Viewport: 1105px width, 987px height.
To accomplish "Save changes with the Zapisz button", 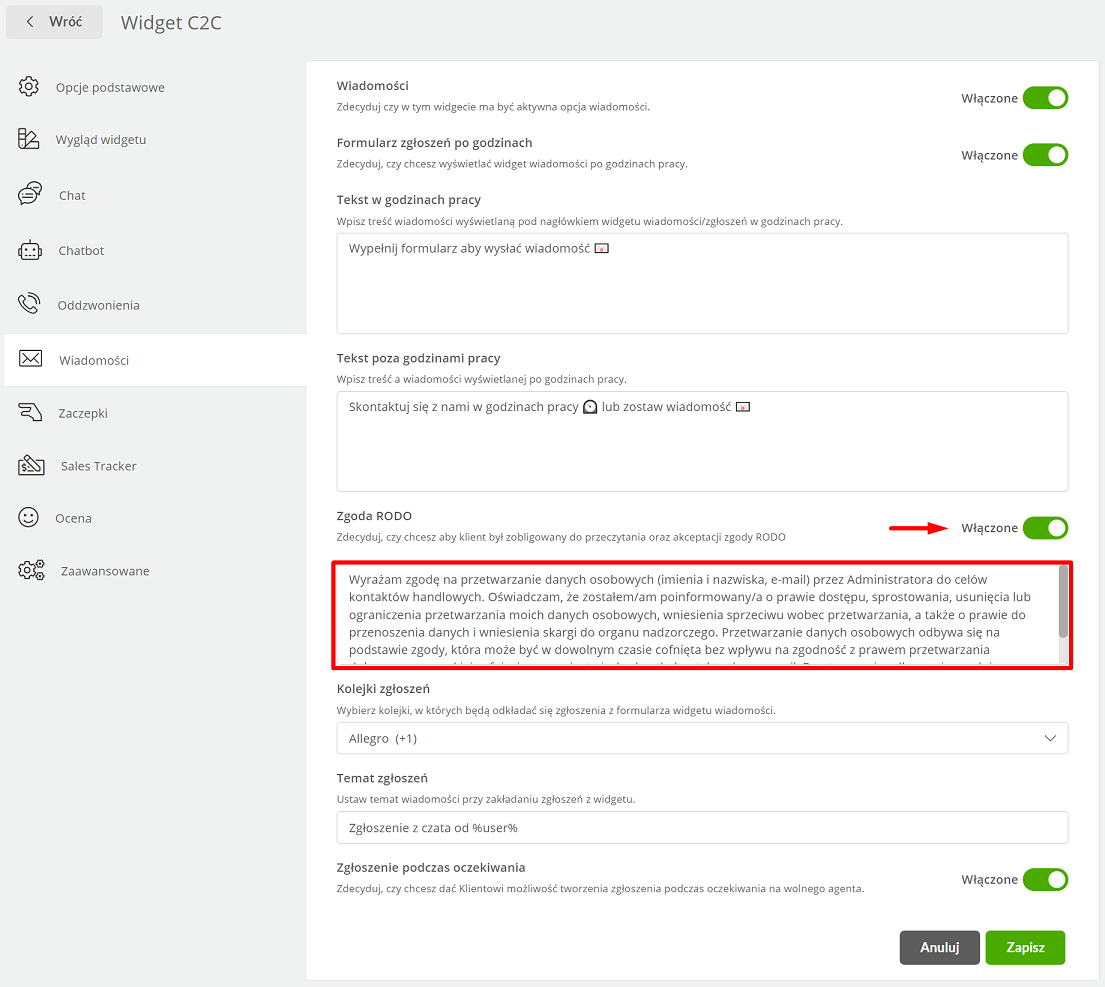I will pos(1025,948).
